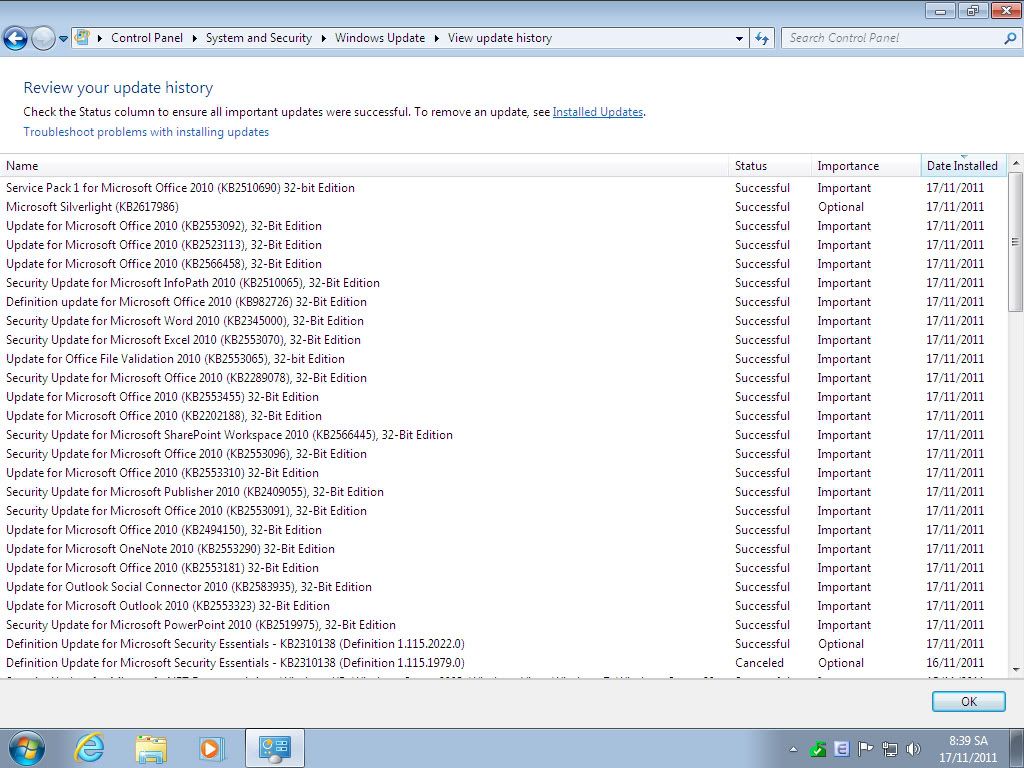Click scrollbar down arrow
The width and height of the screenshot is (1024, 768).
pyautogui.click(x=1016, y=669)
